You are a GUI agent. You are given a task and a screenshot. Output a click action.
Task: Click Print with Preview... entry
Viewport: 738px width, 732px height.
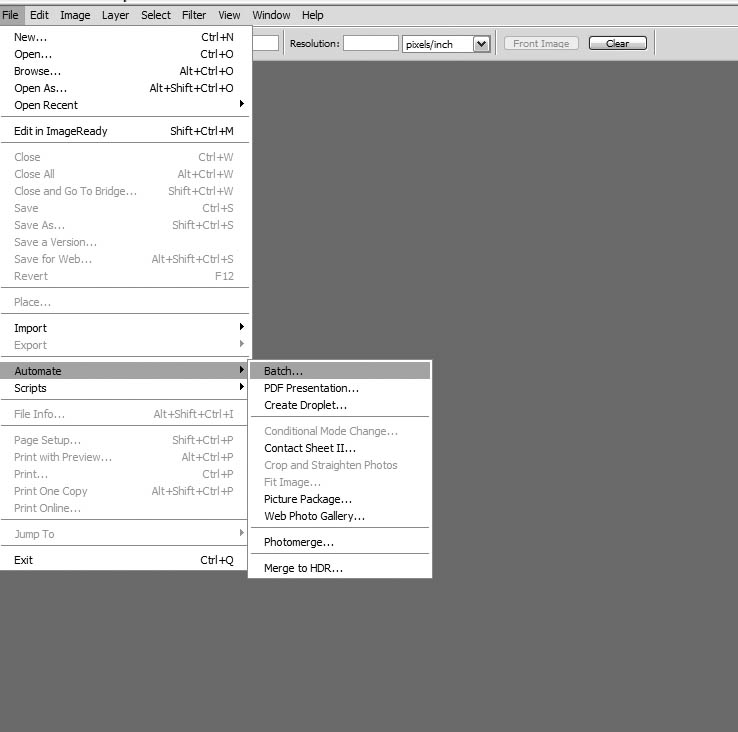(x=124, y=457)
